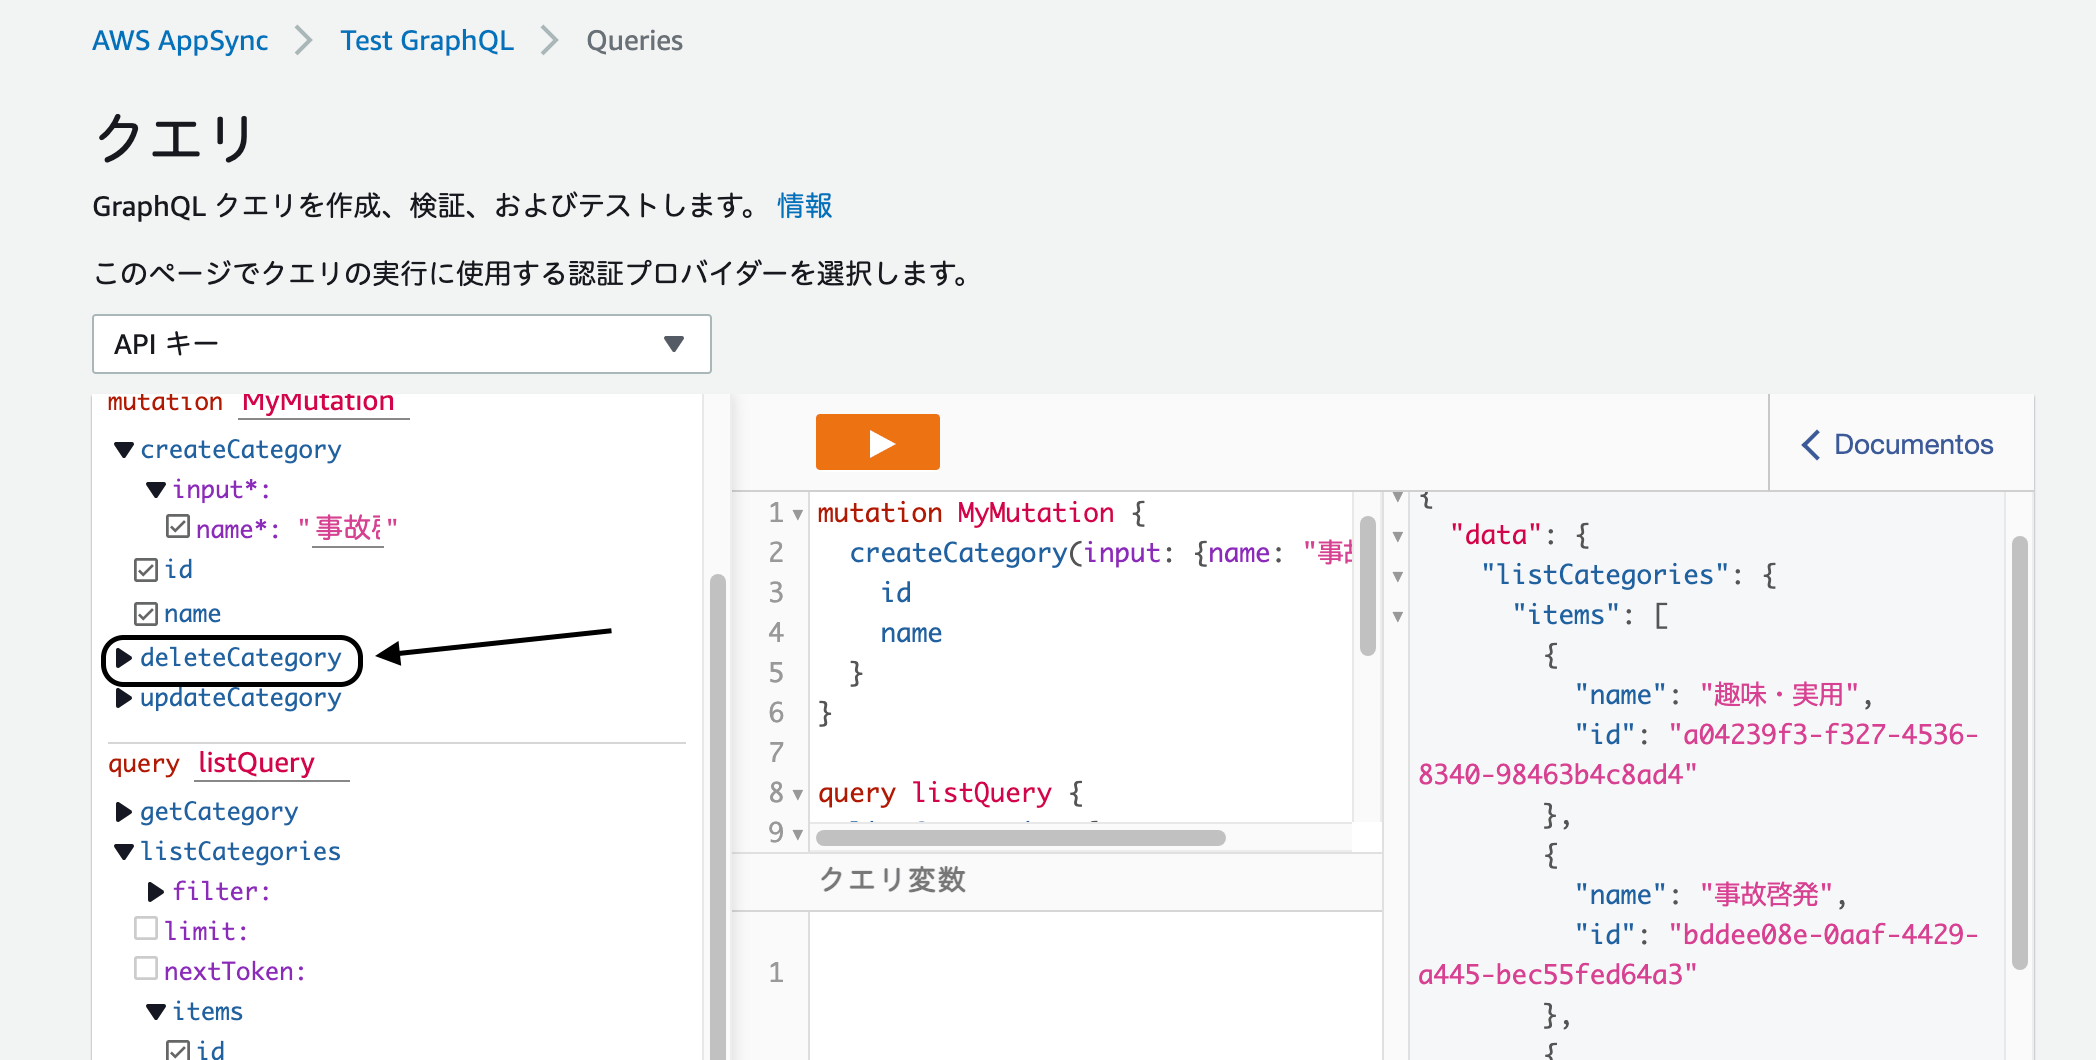Screen dimensions: 2096x1060
Task: Click the query editor vertical scrollbar
Action: click(x=1368, y=586)
